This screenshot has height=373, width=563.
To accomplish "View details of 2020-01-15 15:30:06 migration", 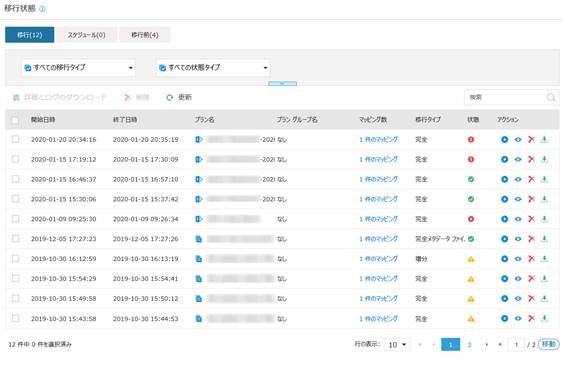I will tap(518, 199).
